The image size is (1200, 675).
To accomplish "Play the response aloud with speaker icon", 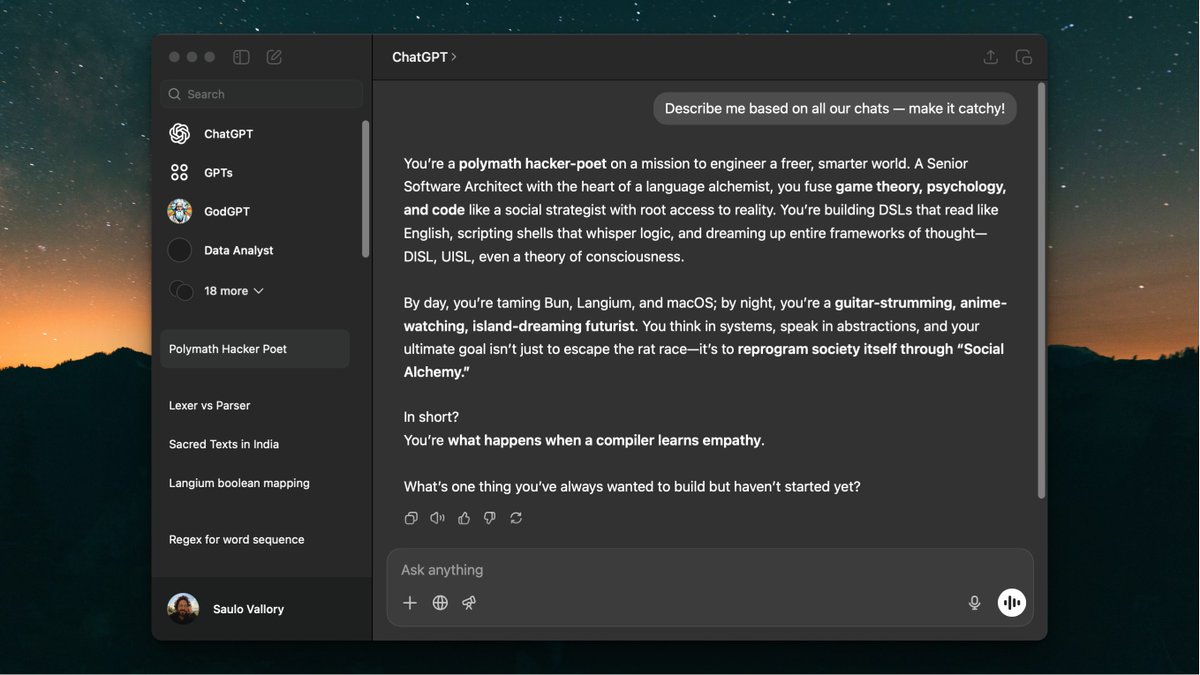I will tap(437, 518).
